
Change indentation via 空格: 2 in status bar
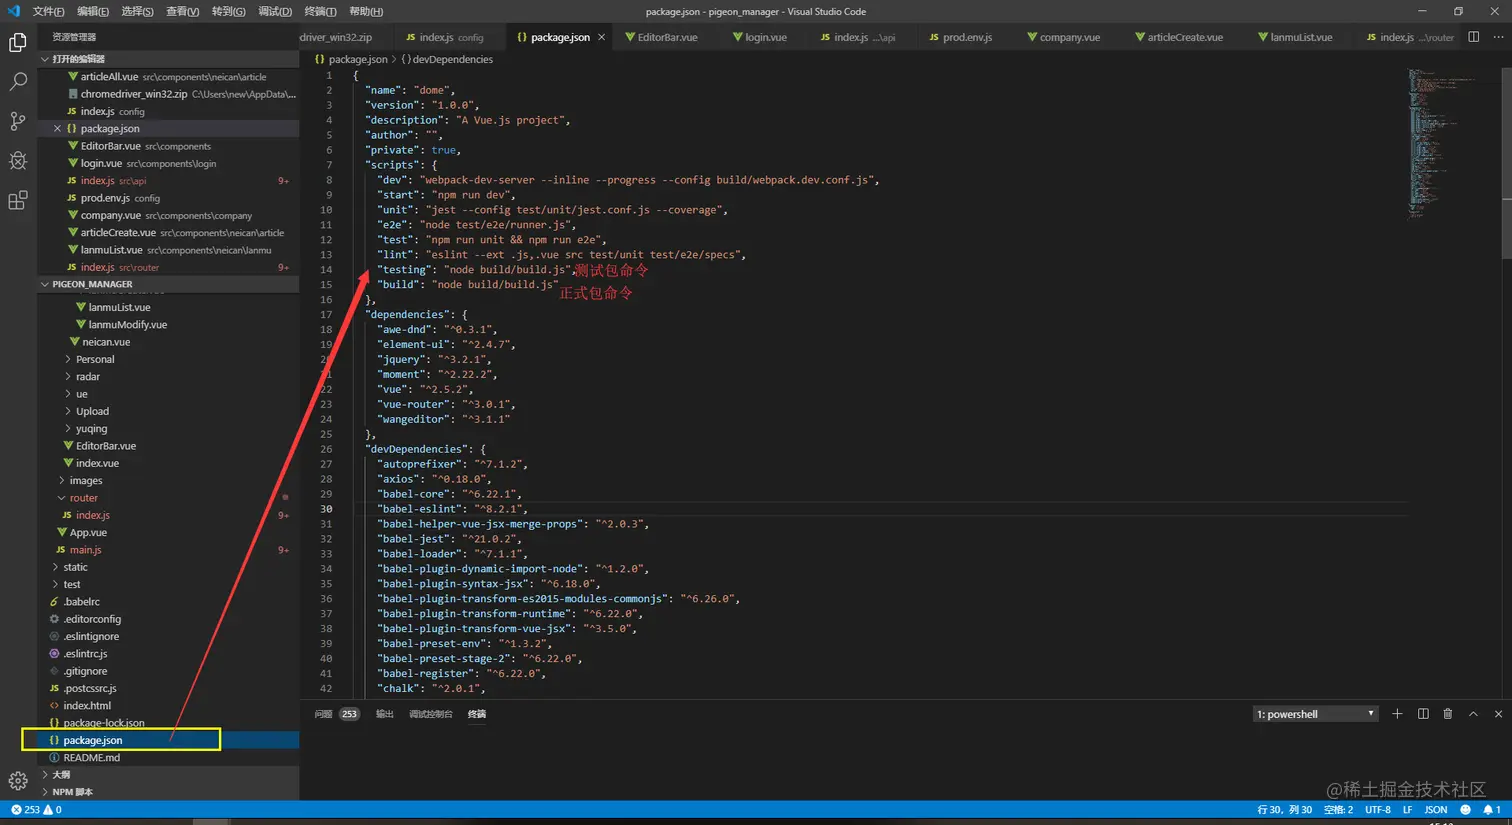click(x=1338, y=810)
